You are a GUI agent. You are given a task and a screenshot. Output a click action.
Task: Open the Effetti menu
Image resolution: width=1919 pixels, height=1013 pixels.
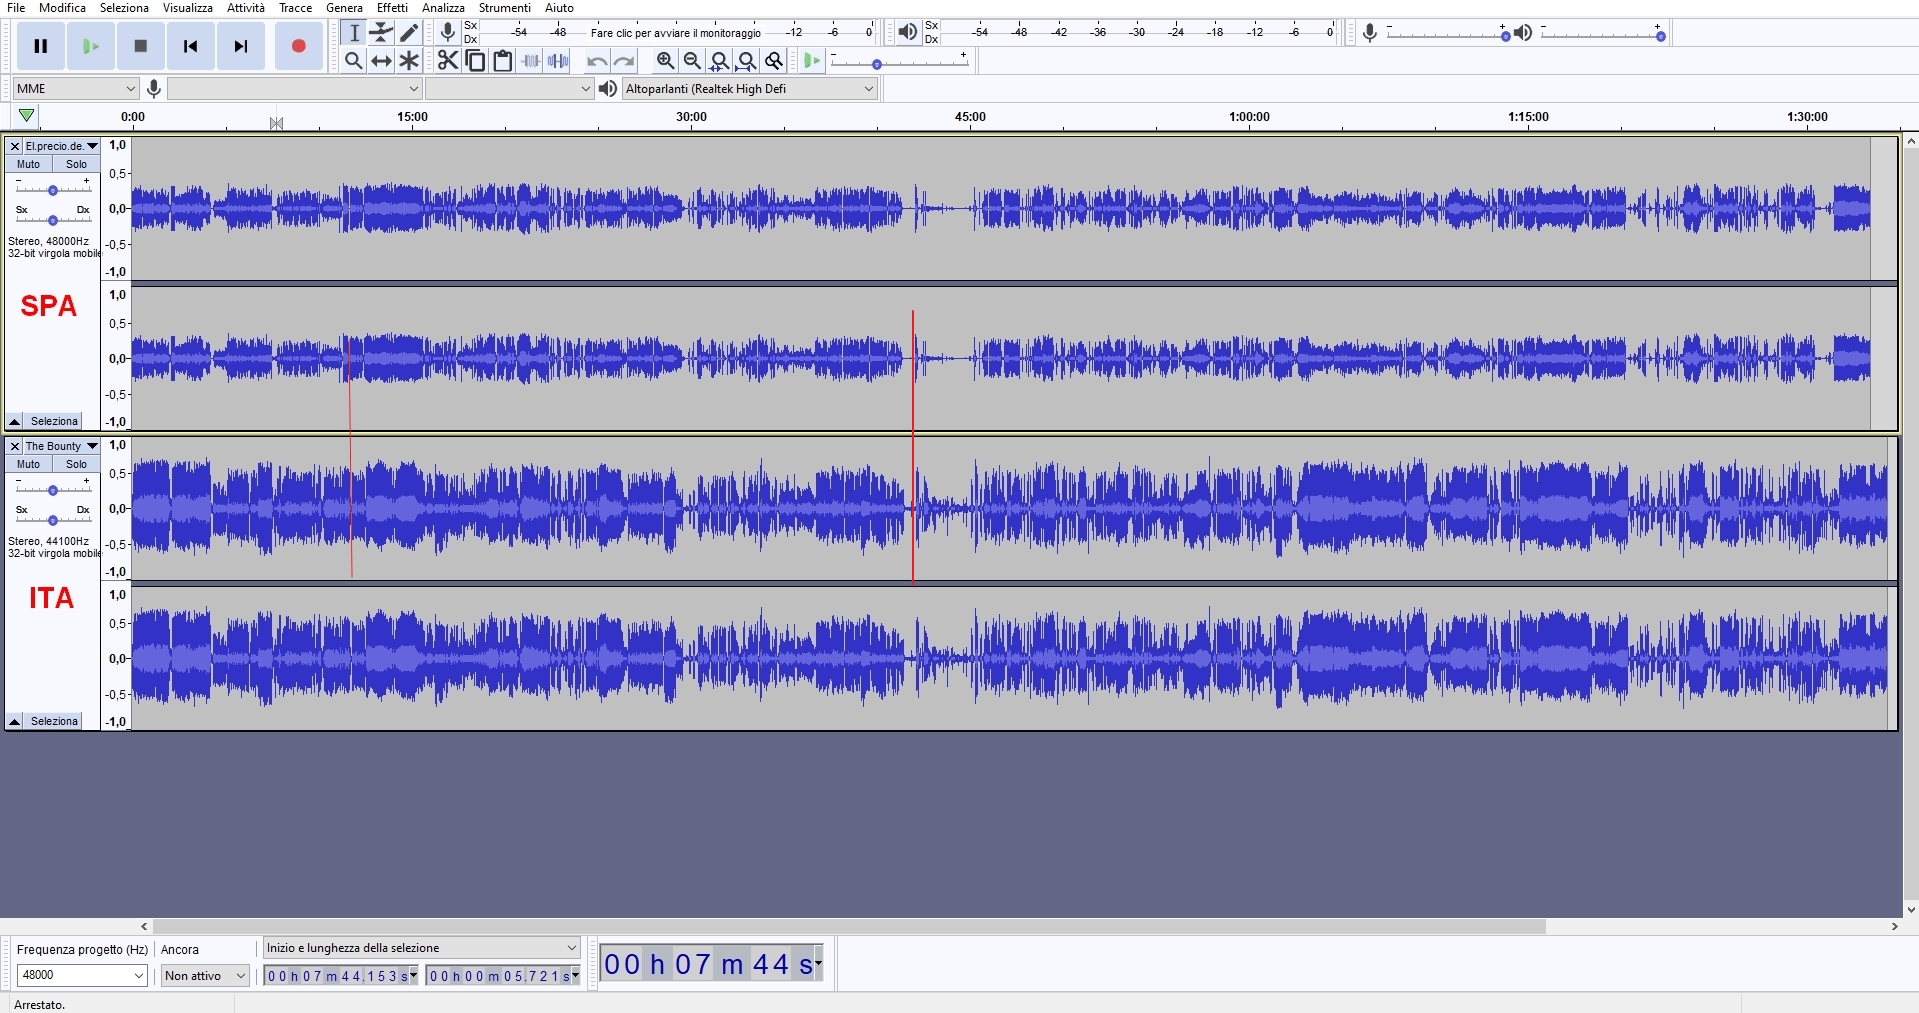[392, 8]
